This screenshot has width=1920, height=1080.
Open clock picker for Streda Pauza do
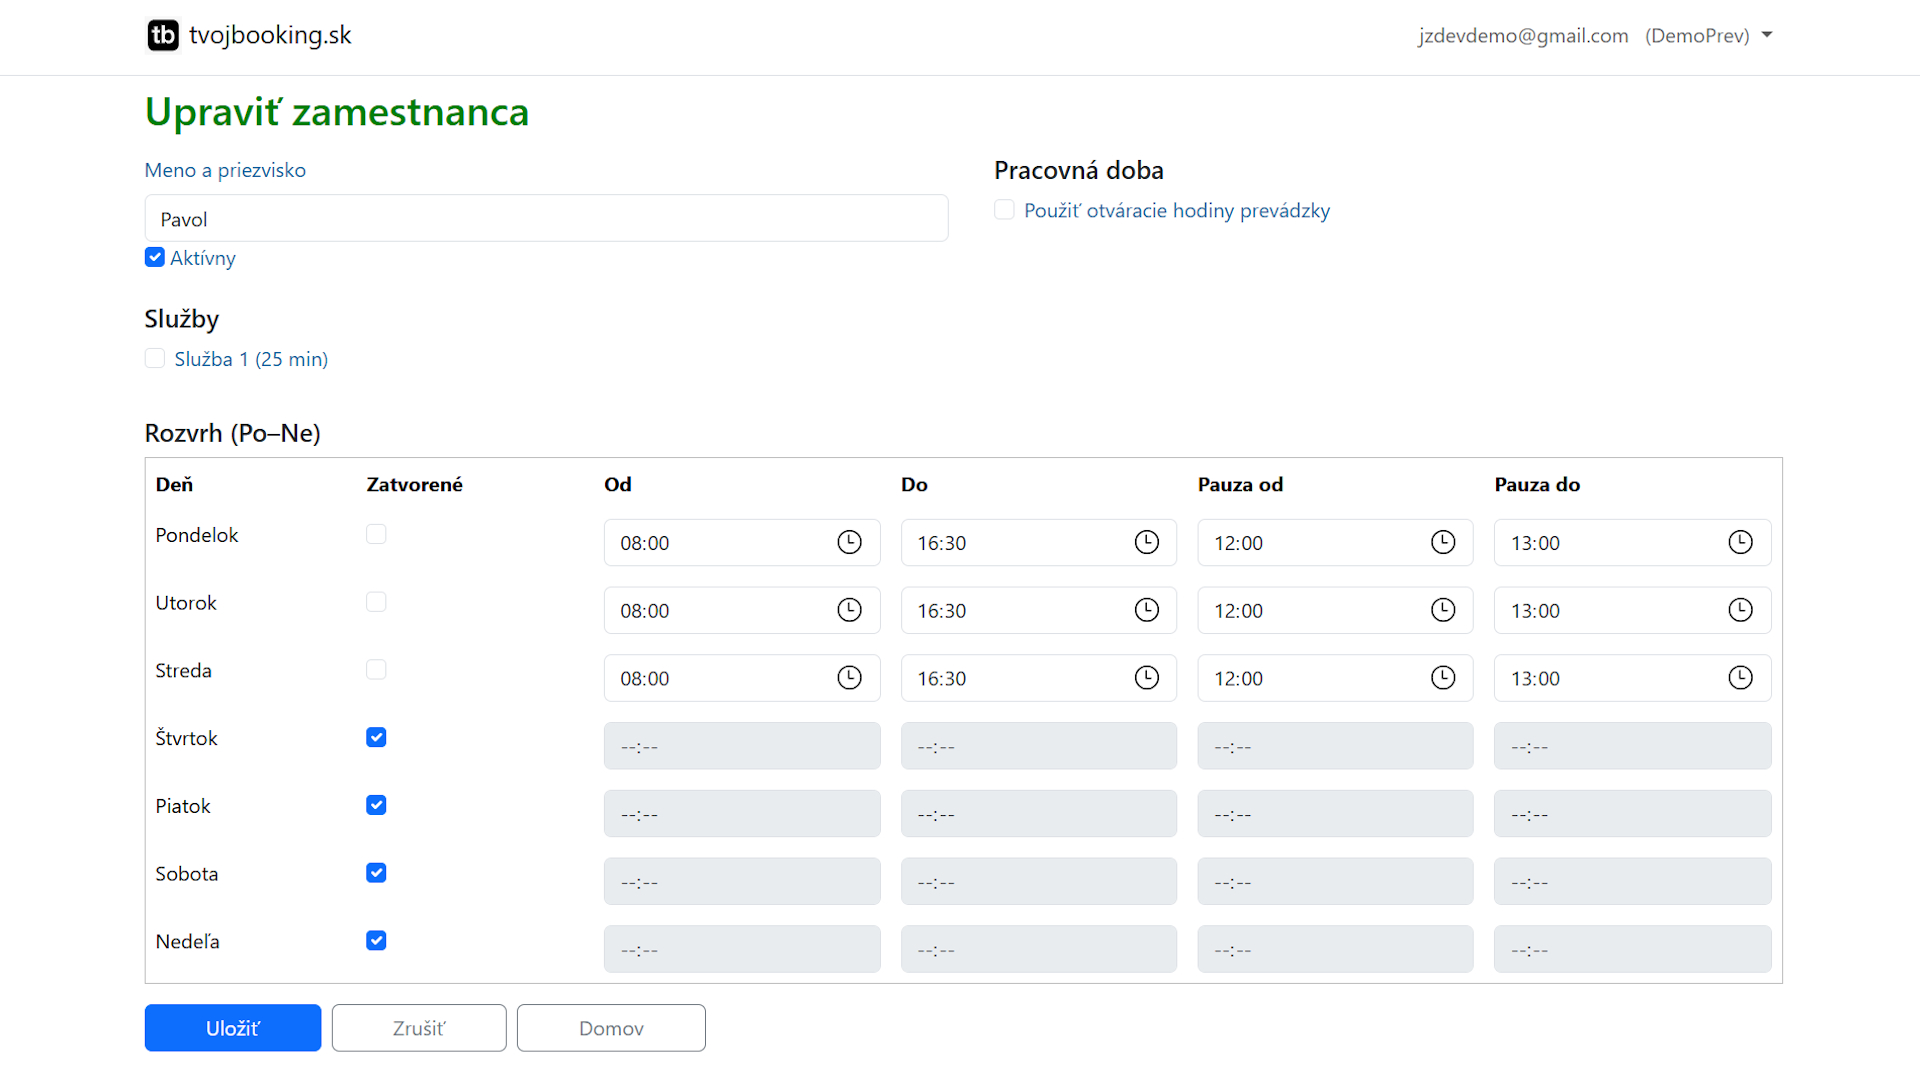1740,678
